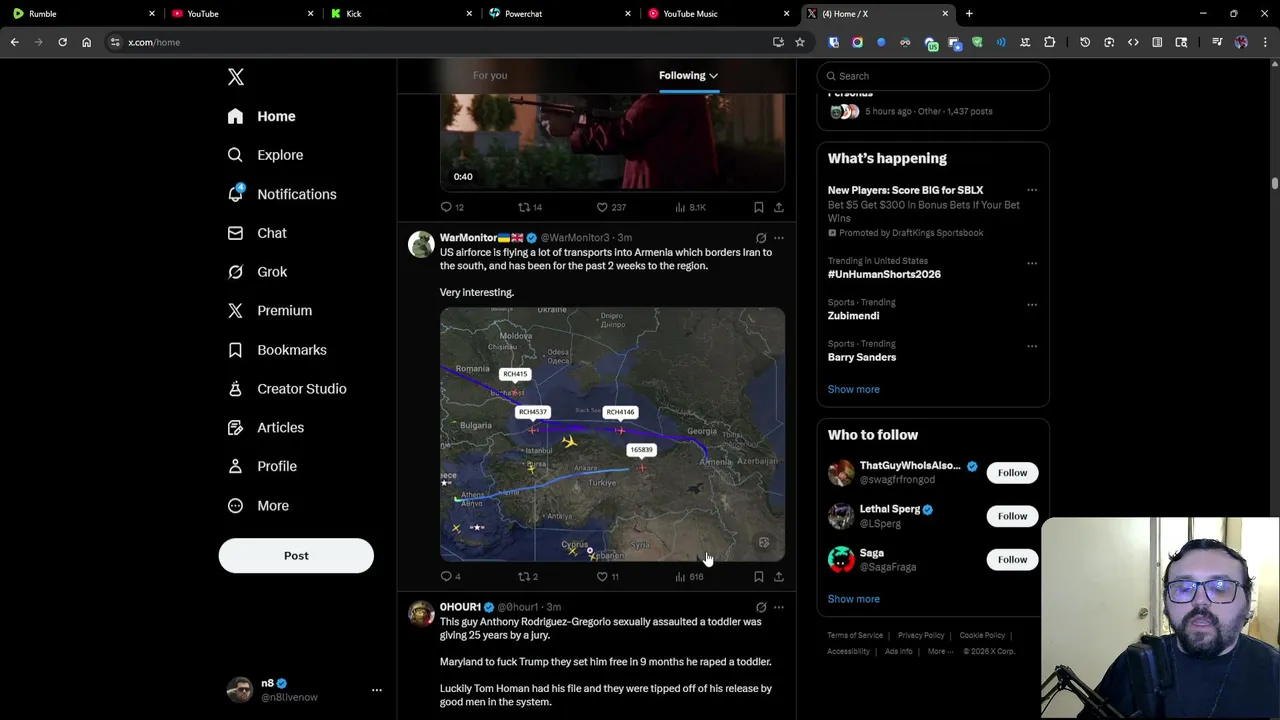Viewport: 1280px width, 720px height.
Task: Open Grok icon on 0HOUR1 post
Action: (761, 607)
